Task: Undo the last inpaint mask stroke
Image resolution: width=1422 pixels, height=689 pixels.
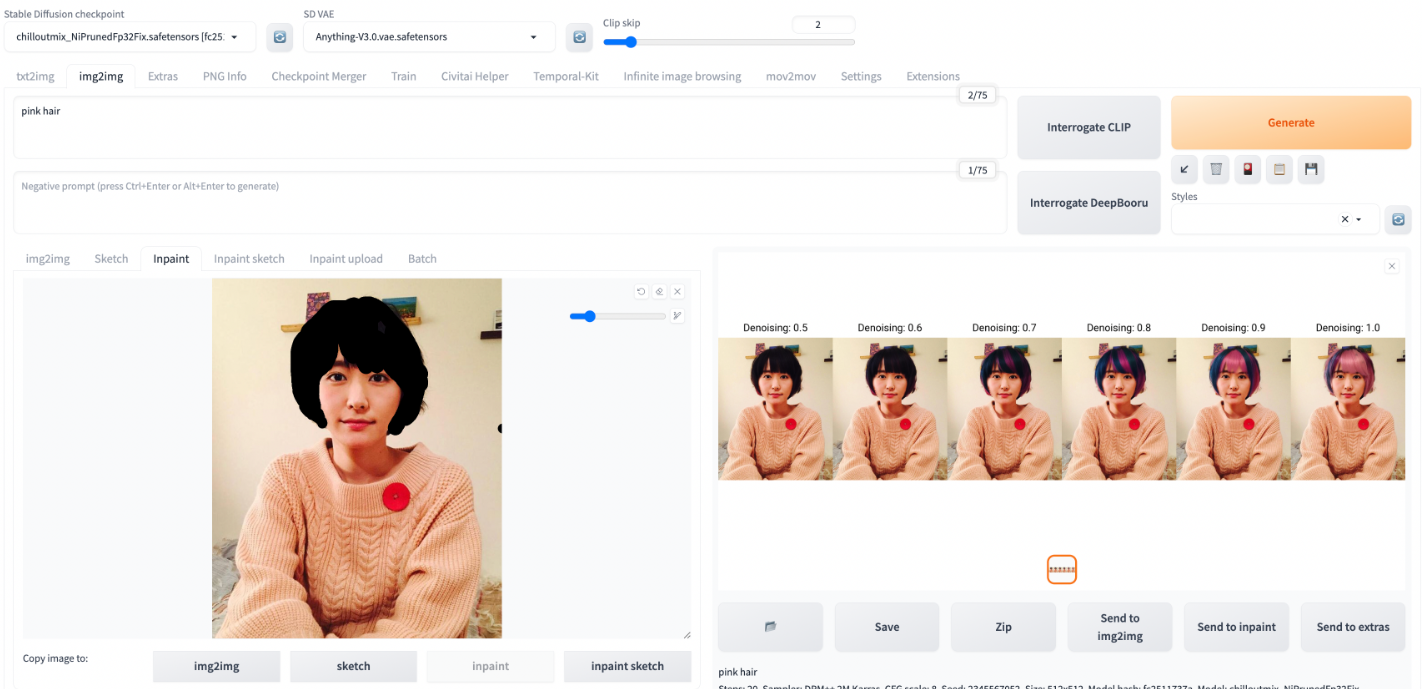Action: pyautogui.click(x=641, y=291)
